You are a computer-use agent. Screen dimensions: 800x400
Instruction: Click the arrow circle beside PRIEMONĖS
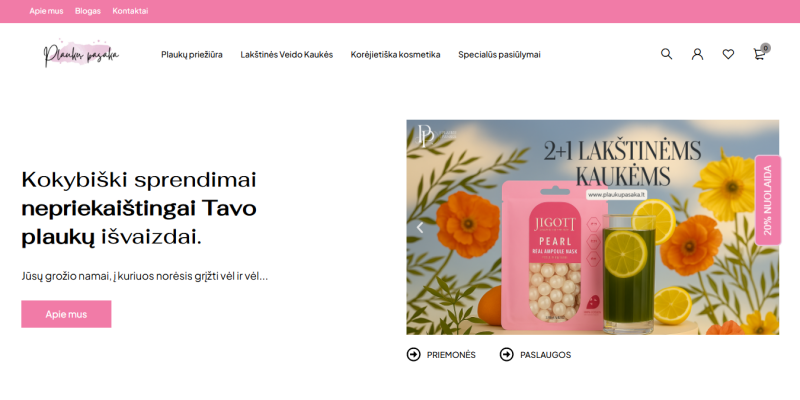(413, 355)
